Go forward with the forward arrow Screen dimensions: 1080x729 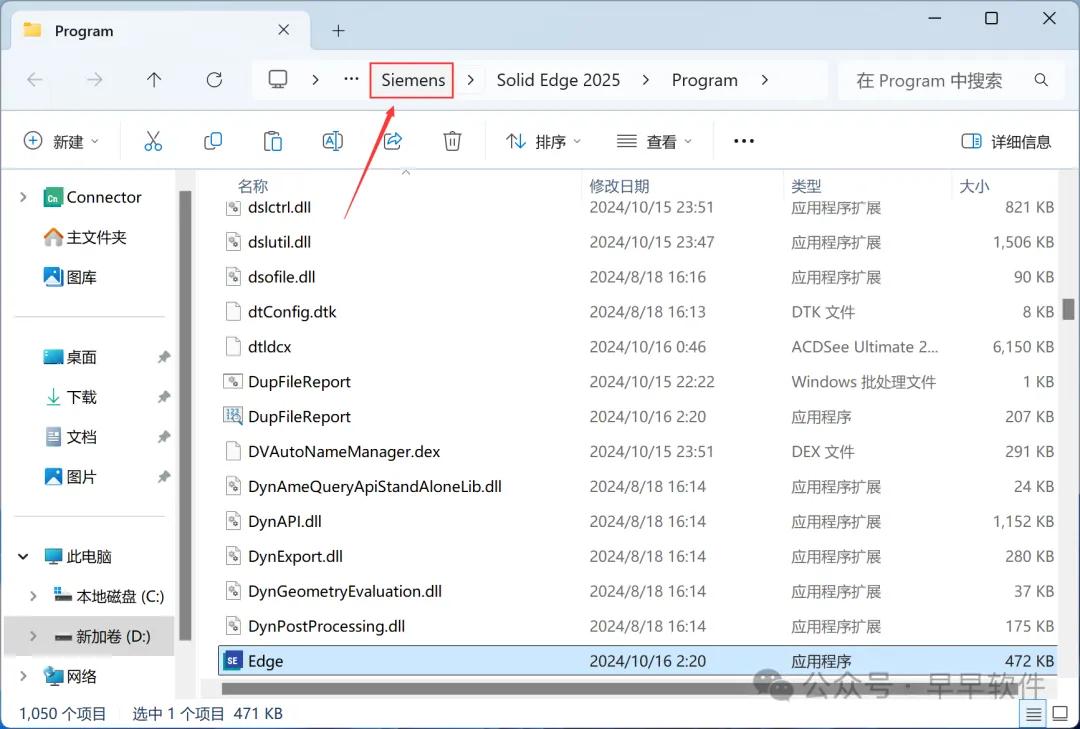coord(94,80)
